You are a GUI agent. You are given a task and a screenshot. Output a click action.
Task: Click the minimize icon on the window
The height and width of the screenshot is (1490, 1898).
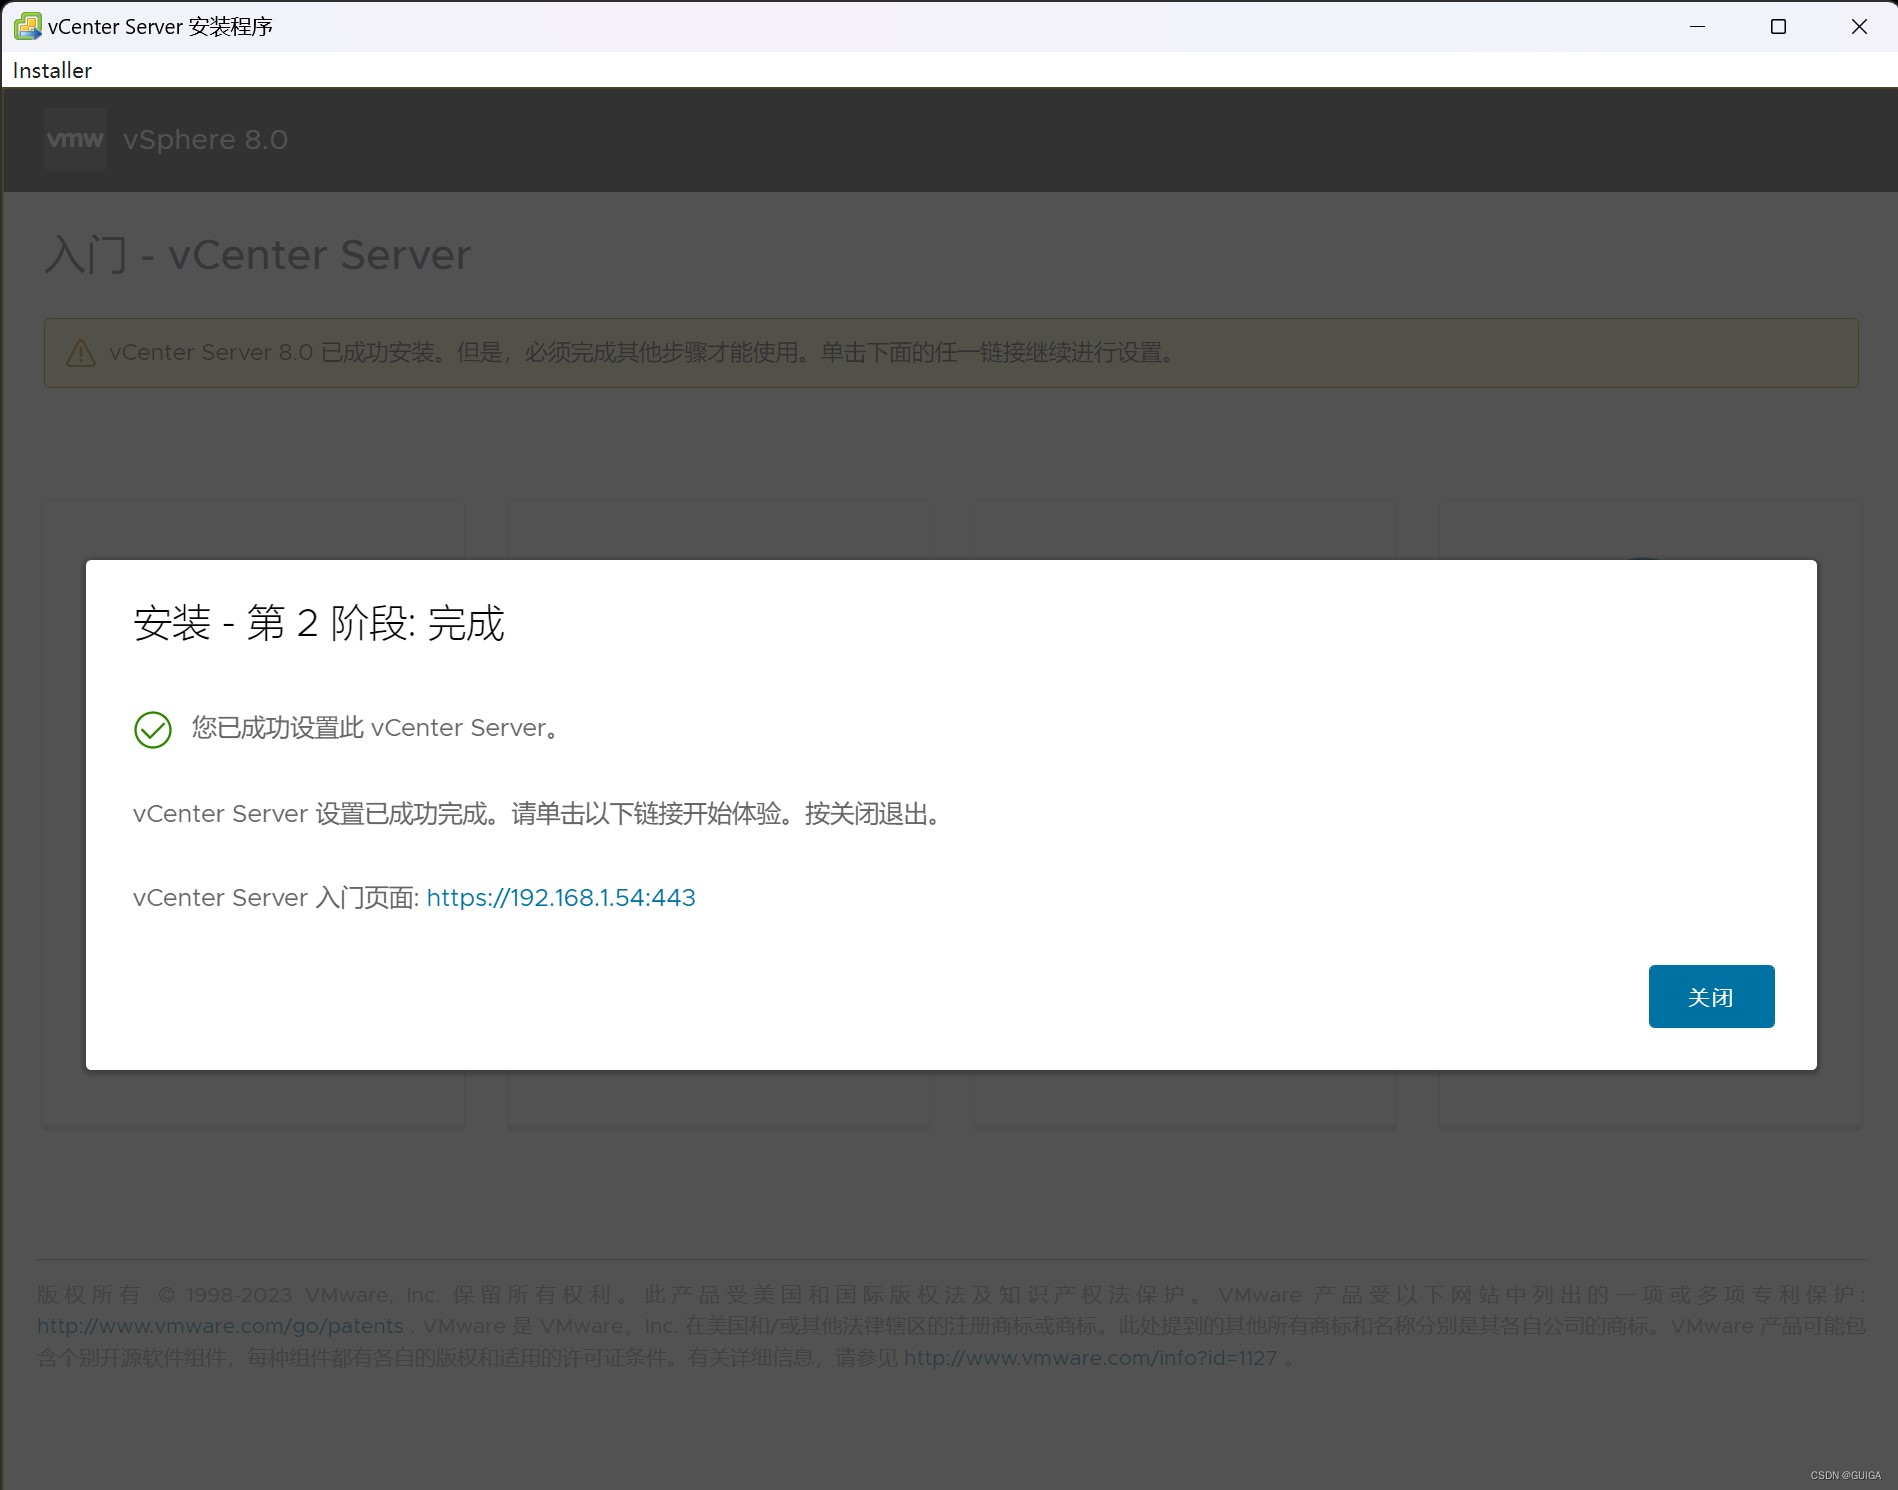(1697, 26)
